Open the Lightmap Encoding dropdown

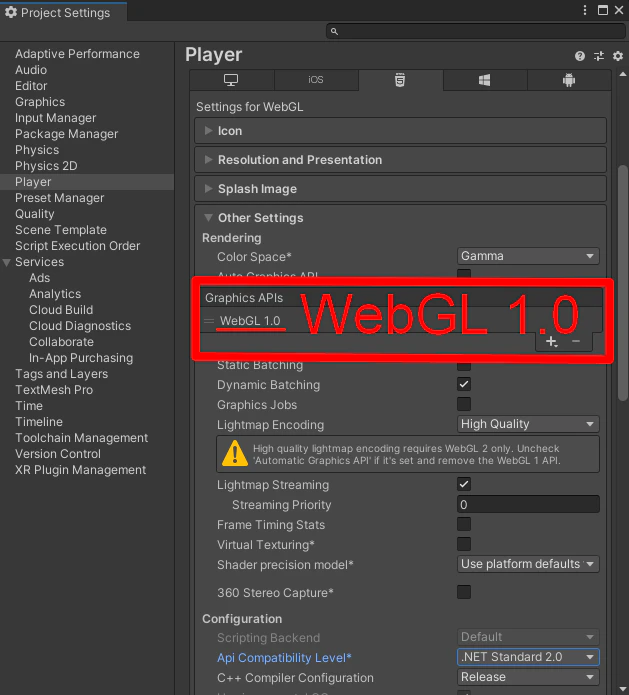click(x=528, y=424)
